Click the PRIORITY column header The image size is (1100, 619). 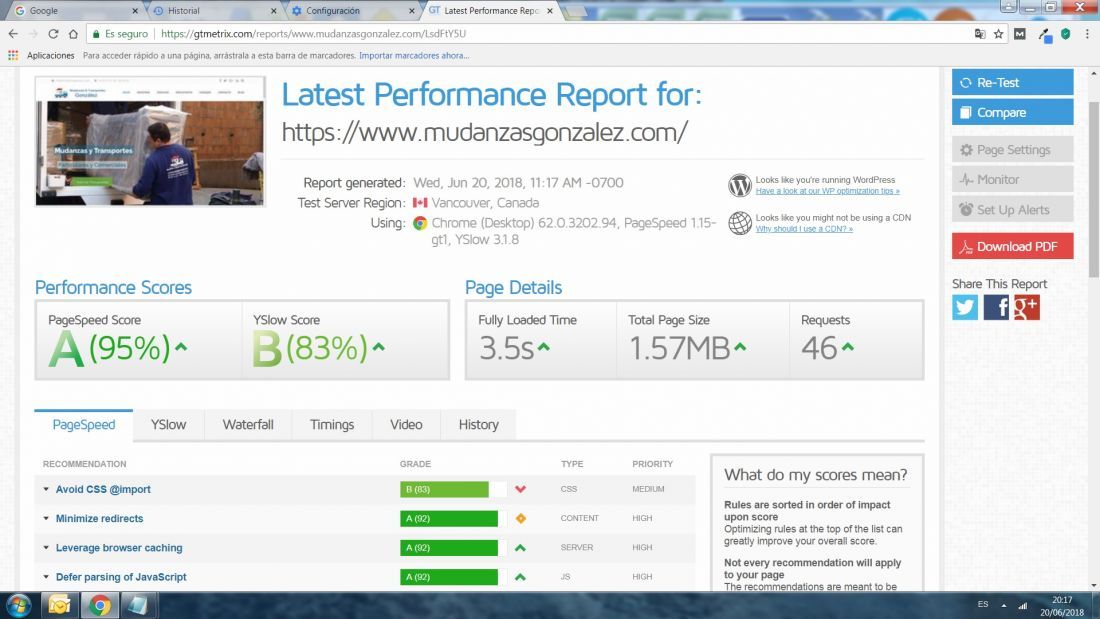pos(652,465)
